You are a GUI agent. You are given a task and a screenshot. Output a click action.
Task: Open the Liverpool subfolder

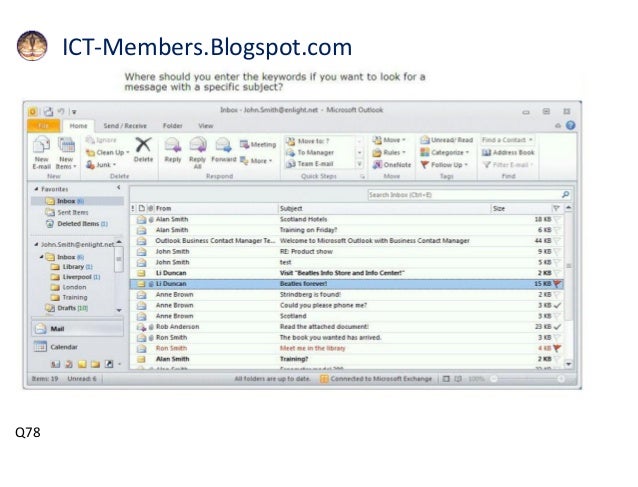[76, 277]
